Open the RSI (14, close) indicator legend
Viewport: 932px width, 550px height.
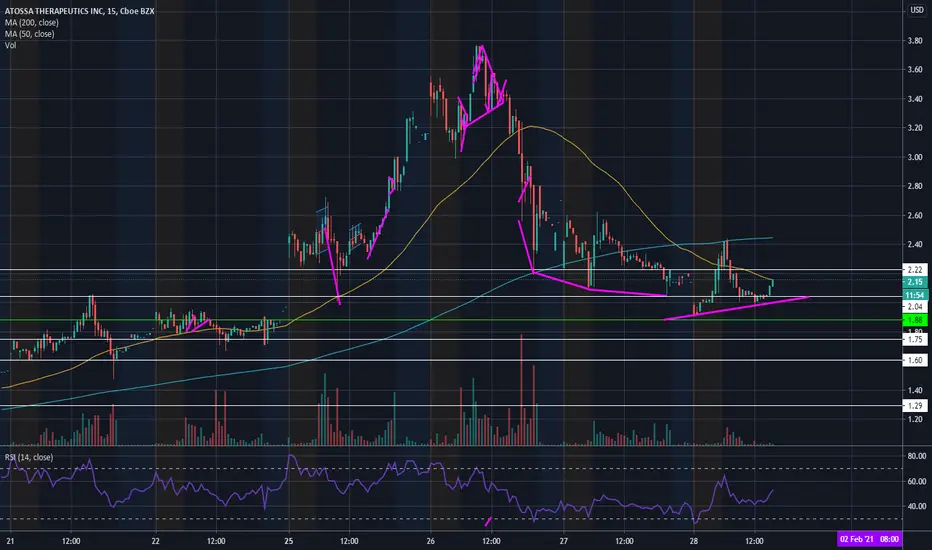point(29,457)
